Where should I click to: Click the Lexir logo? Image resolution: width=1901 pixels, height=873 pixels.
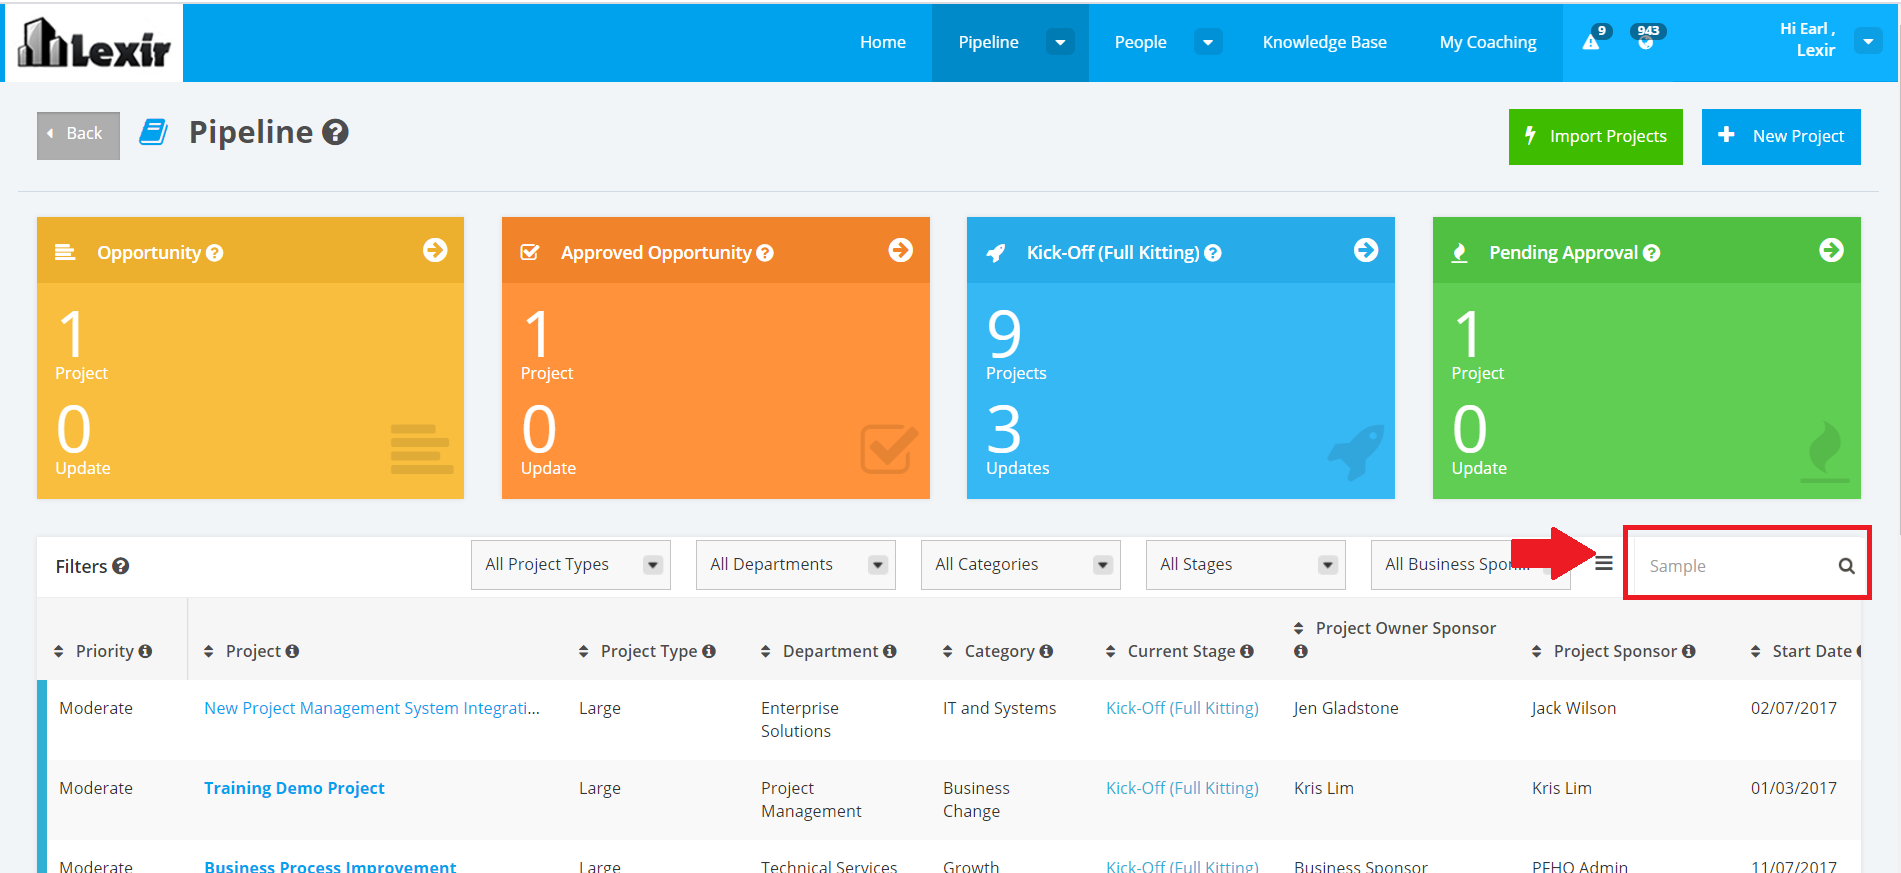pos(94,43)
